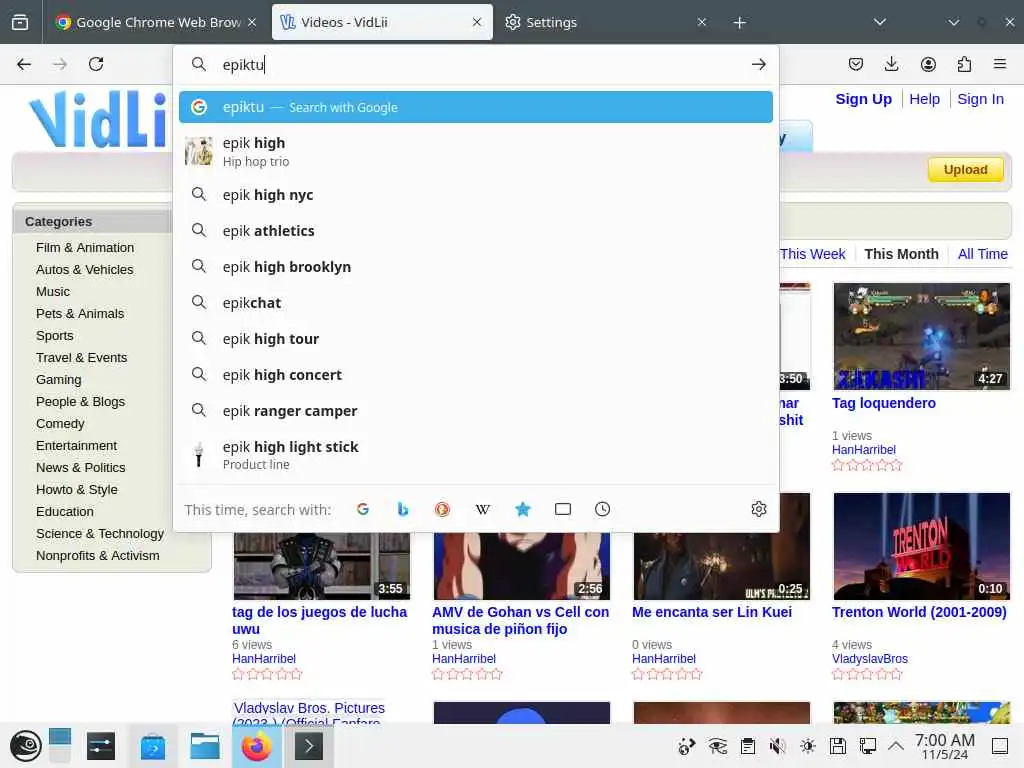
Task: Choose the 'epik athletics' suggestion
Action: [475, 231]
